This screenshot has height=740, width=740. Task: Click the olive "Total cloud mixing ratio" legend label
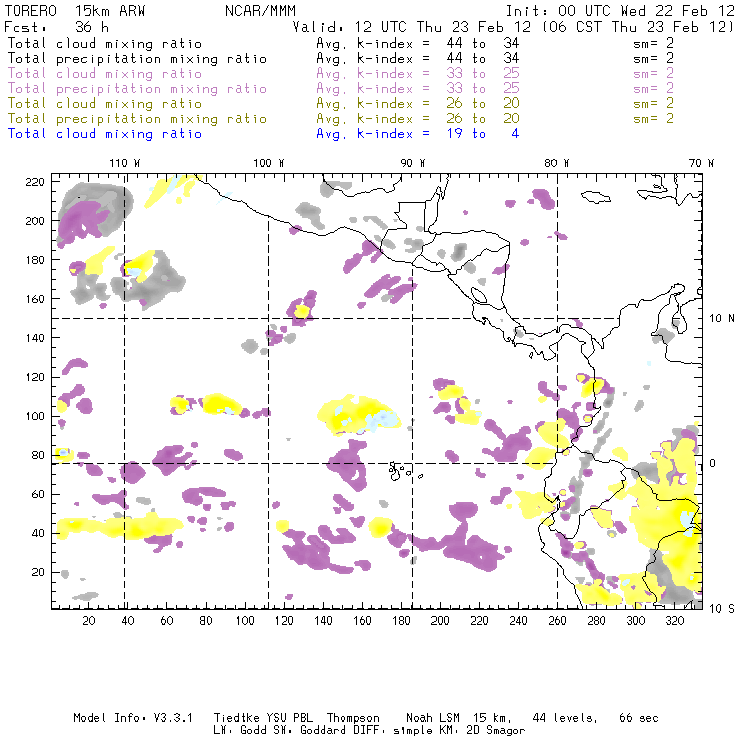click(x=105, y=104)
